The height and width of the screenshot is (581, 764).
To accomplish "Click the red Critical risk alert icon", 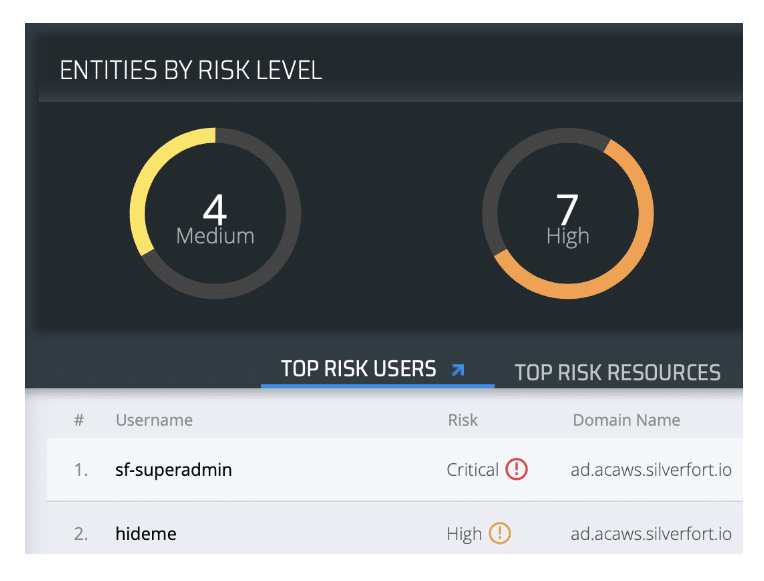I will [x=516, y=469].
